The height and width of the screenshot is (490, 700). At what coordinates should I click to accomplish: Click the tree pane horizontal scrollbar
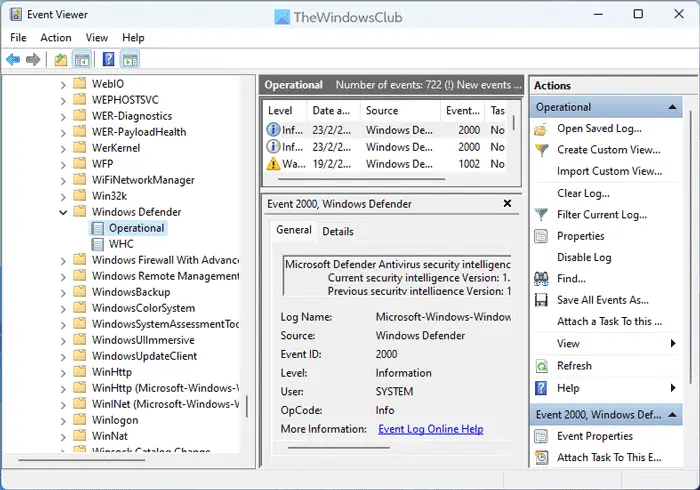pos(82,460)
